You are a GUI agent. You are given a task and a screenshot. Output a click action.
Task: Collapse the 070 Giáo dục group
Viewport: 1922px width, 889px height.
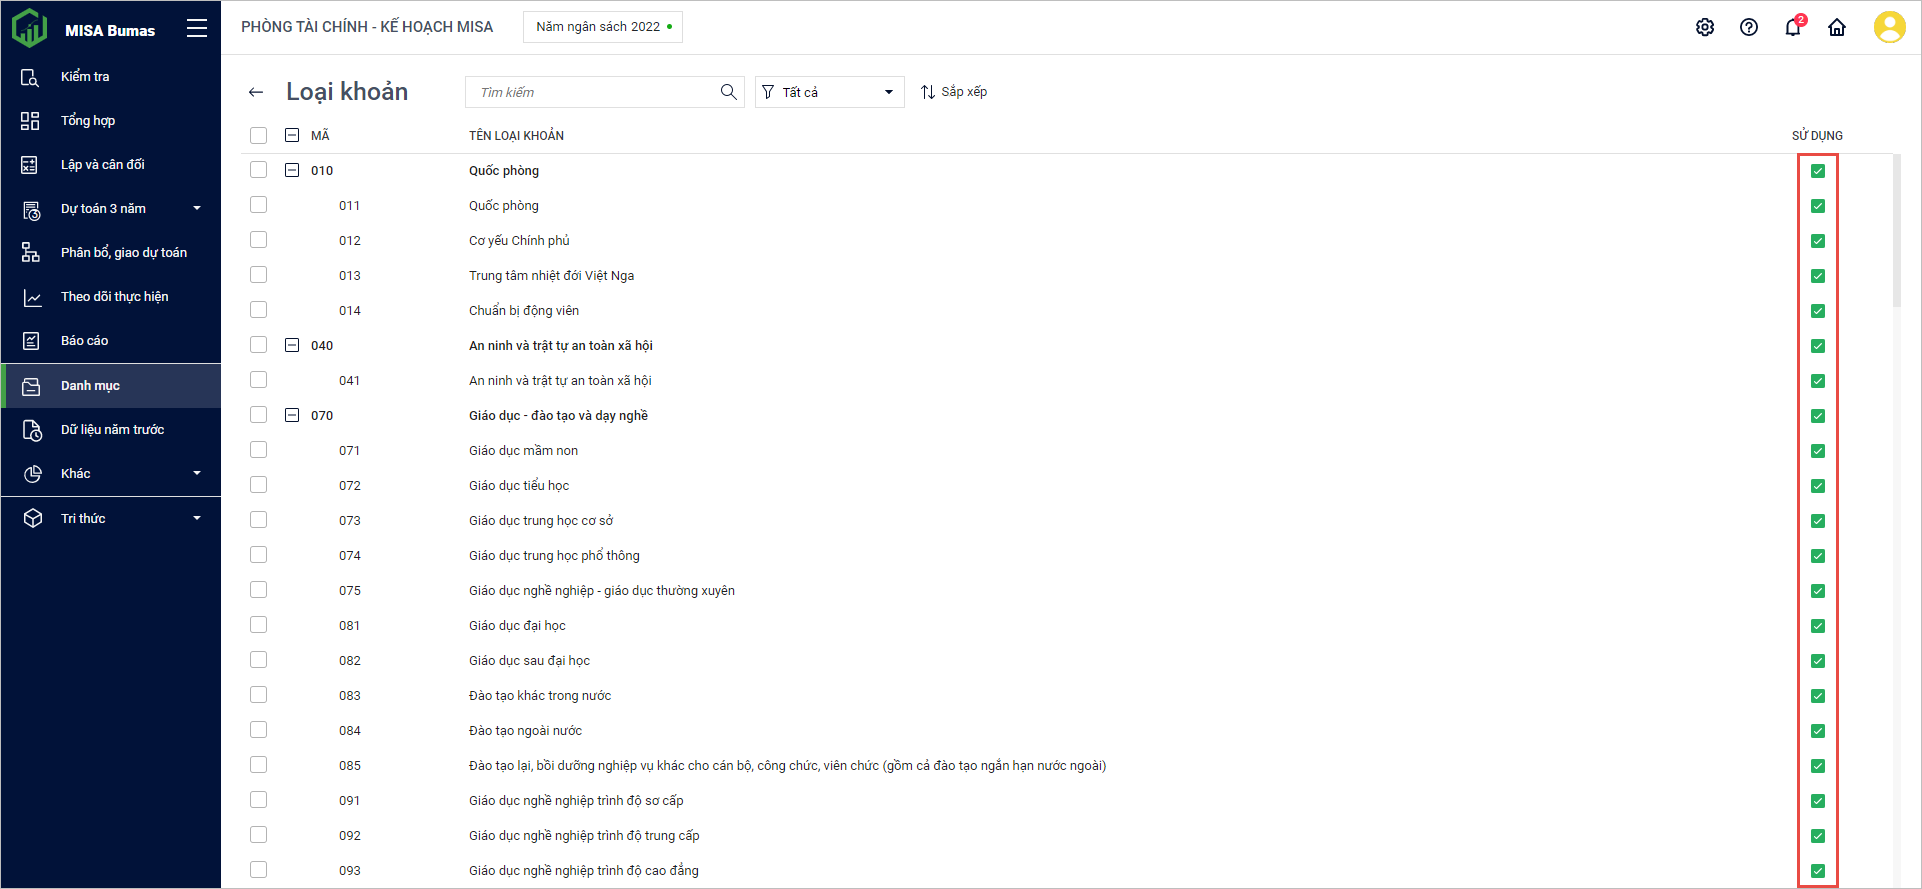click(x=292, y=415)
